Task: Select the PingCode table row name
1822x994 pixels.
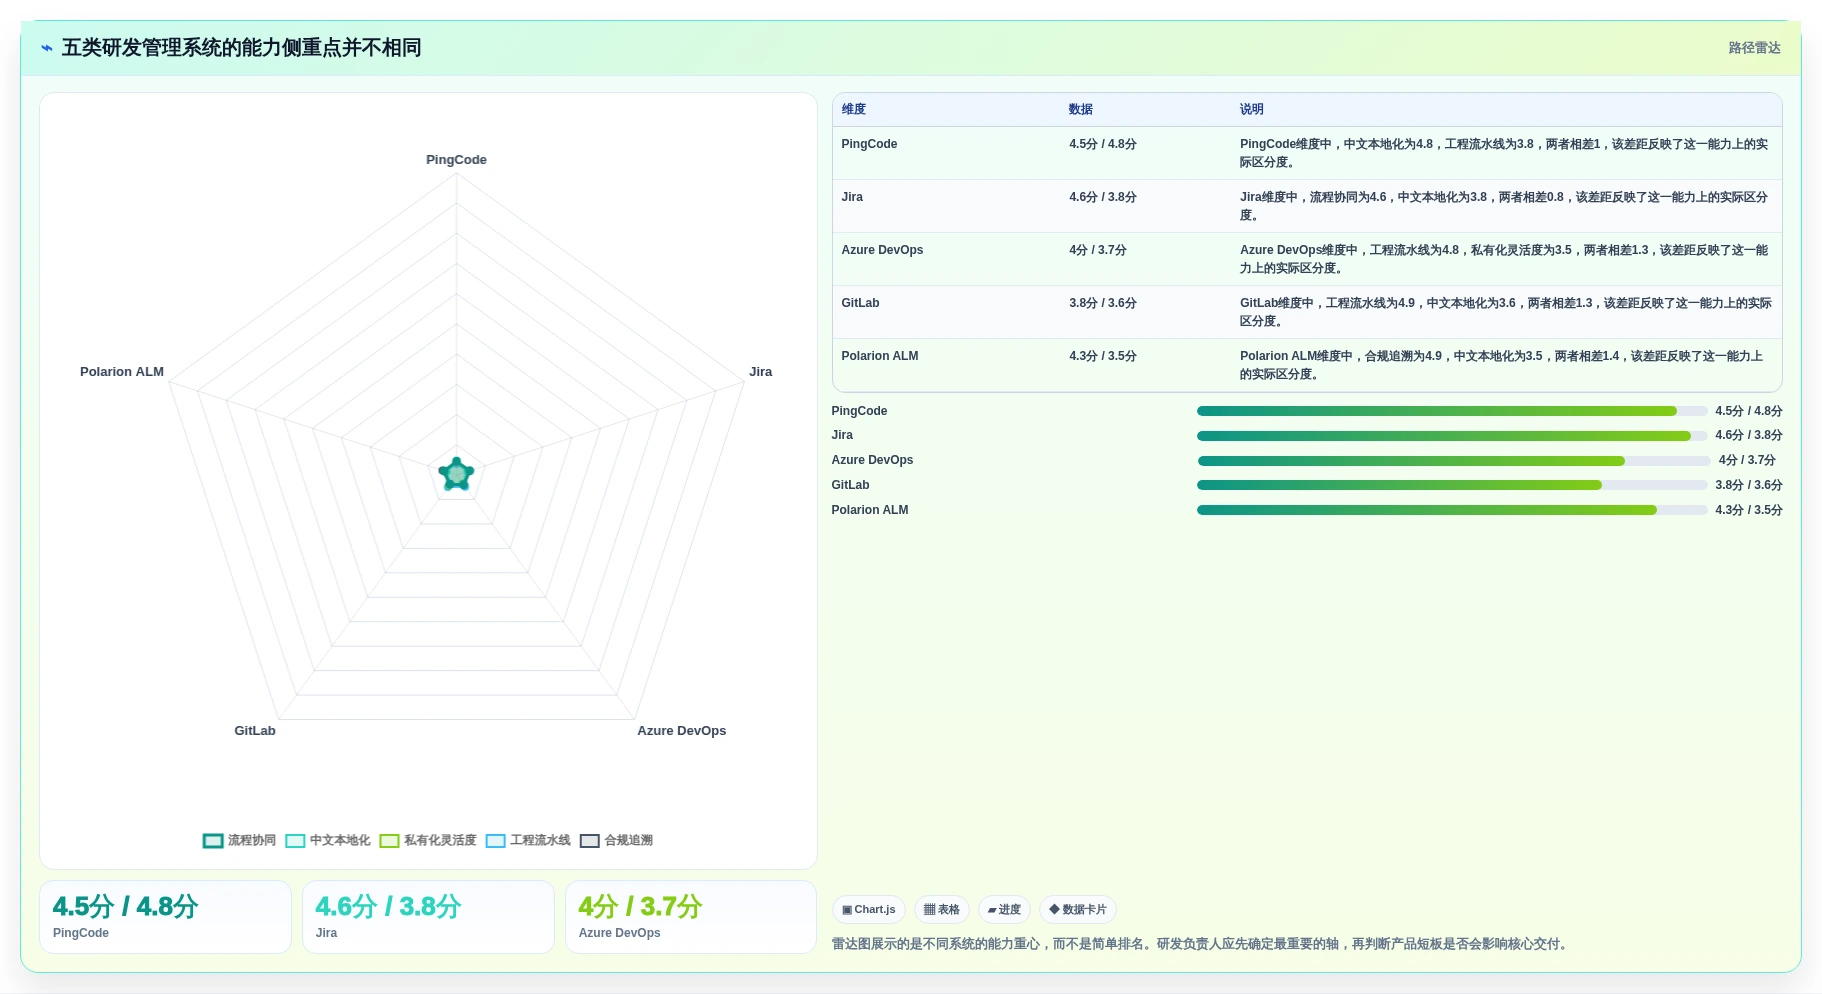Action: [x=869, y=144]
